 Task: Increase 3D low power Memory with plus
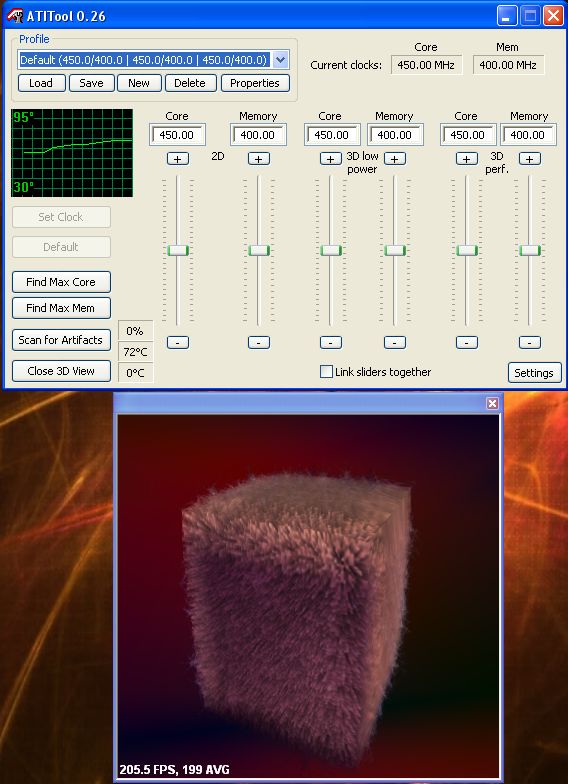(x=394, y=159)
